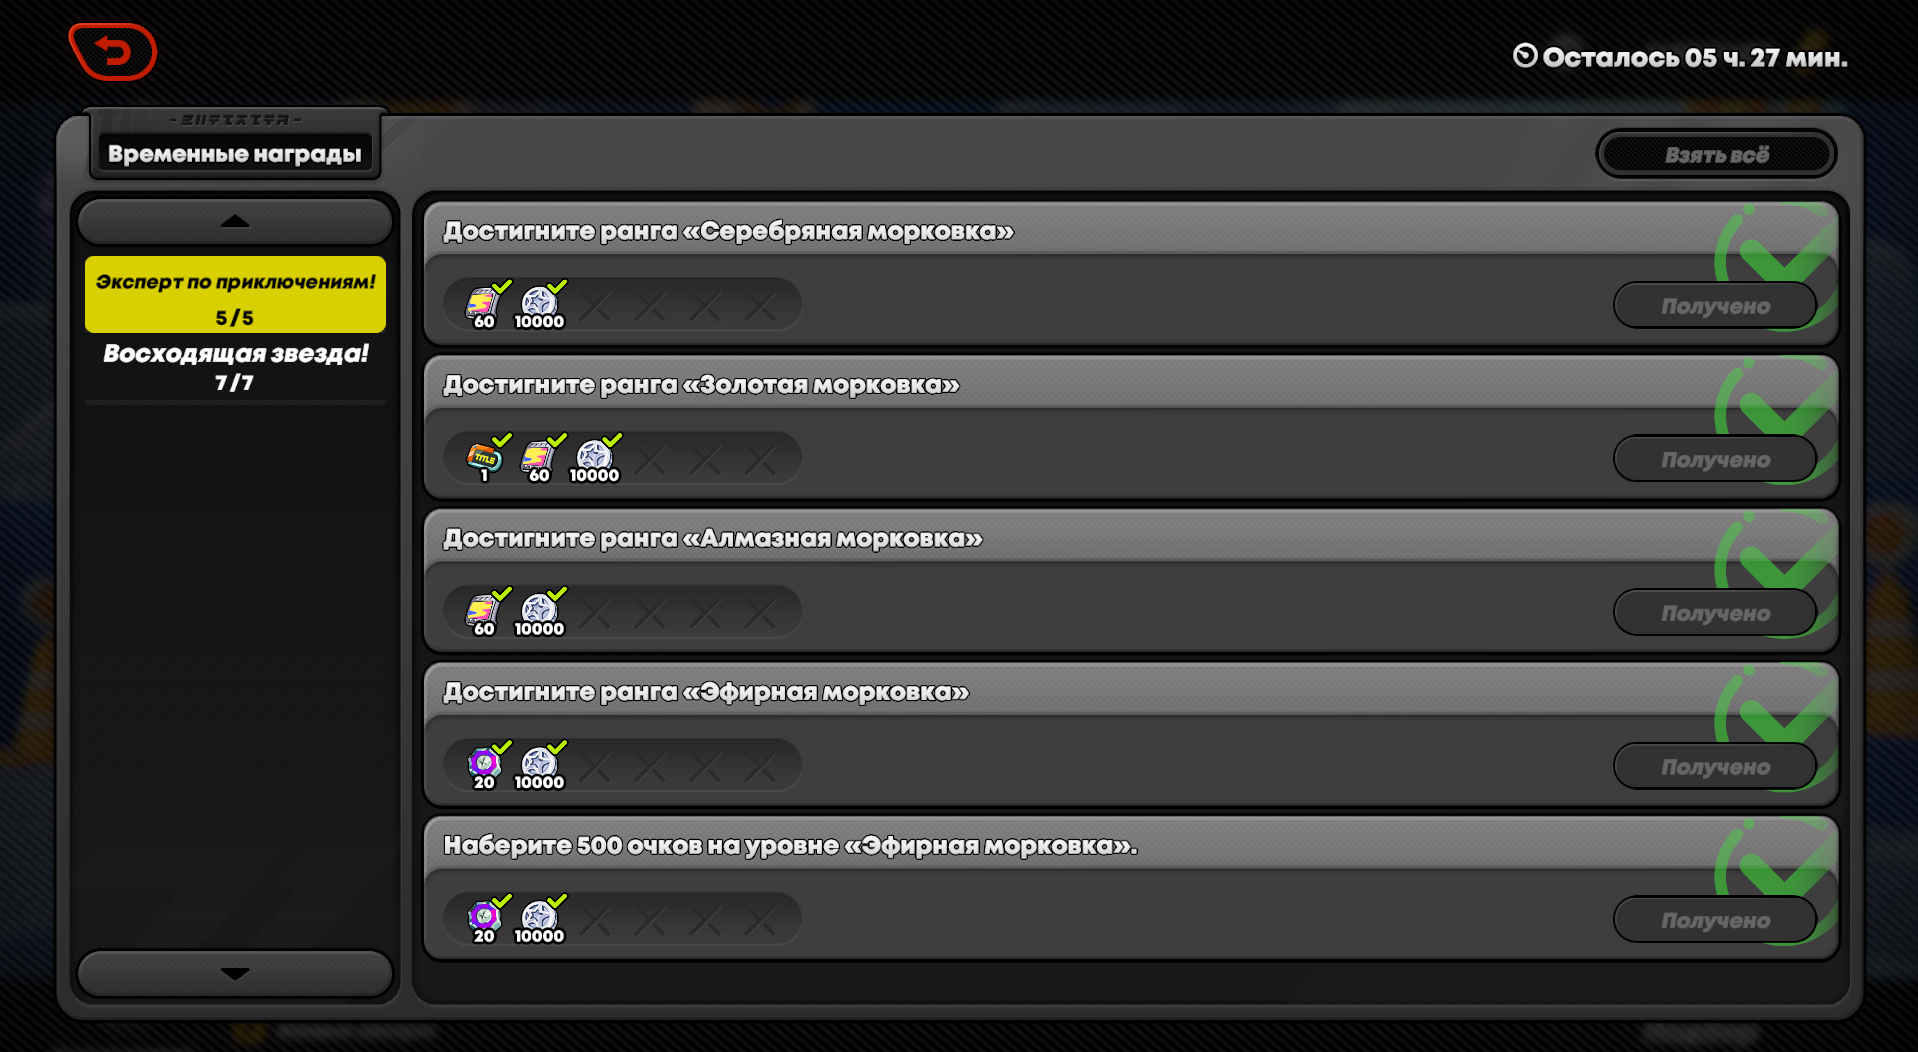
Task: Click the Взять всё button
Action: (x=1716, y=155)
